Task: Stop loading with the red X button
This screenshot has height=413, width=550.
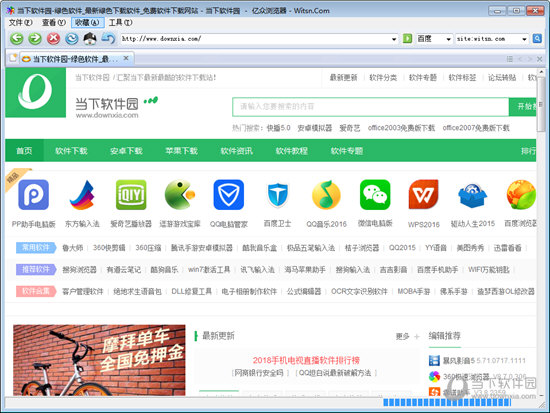Action: [53, 39]
